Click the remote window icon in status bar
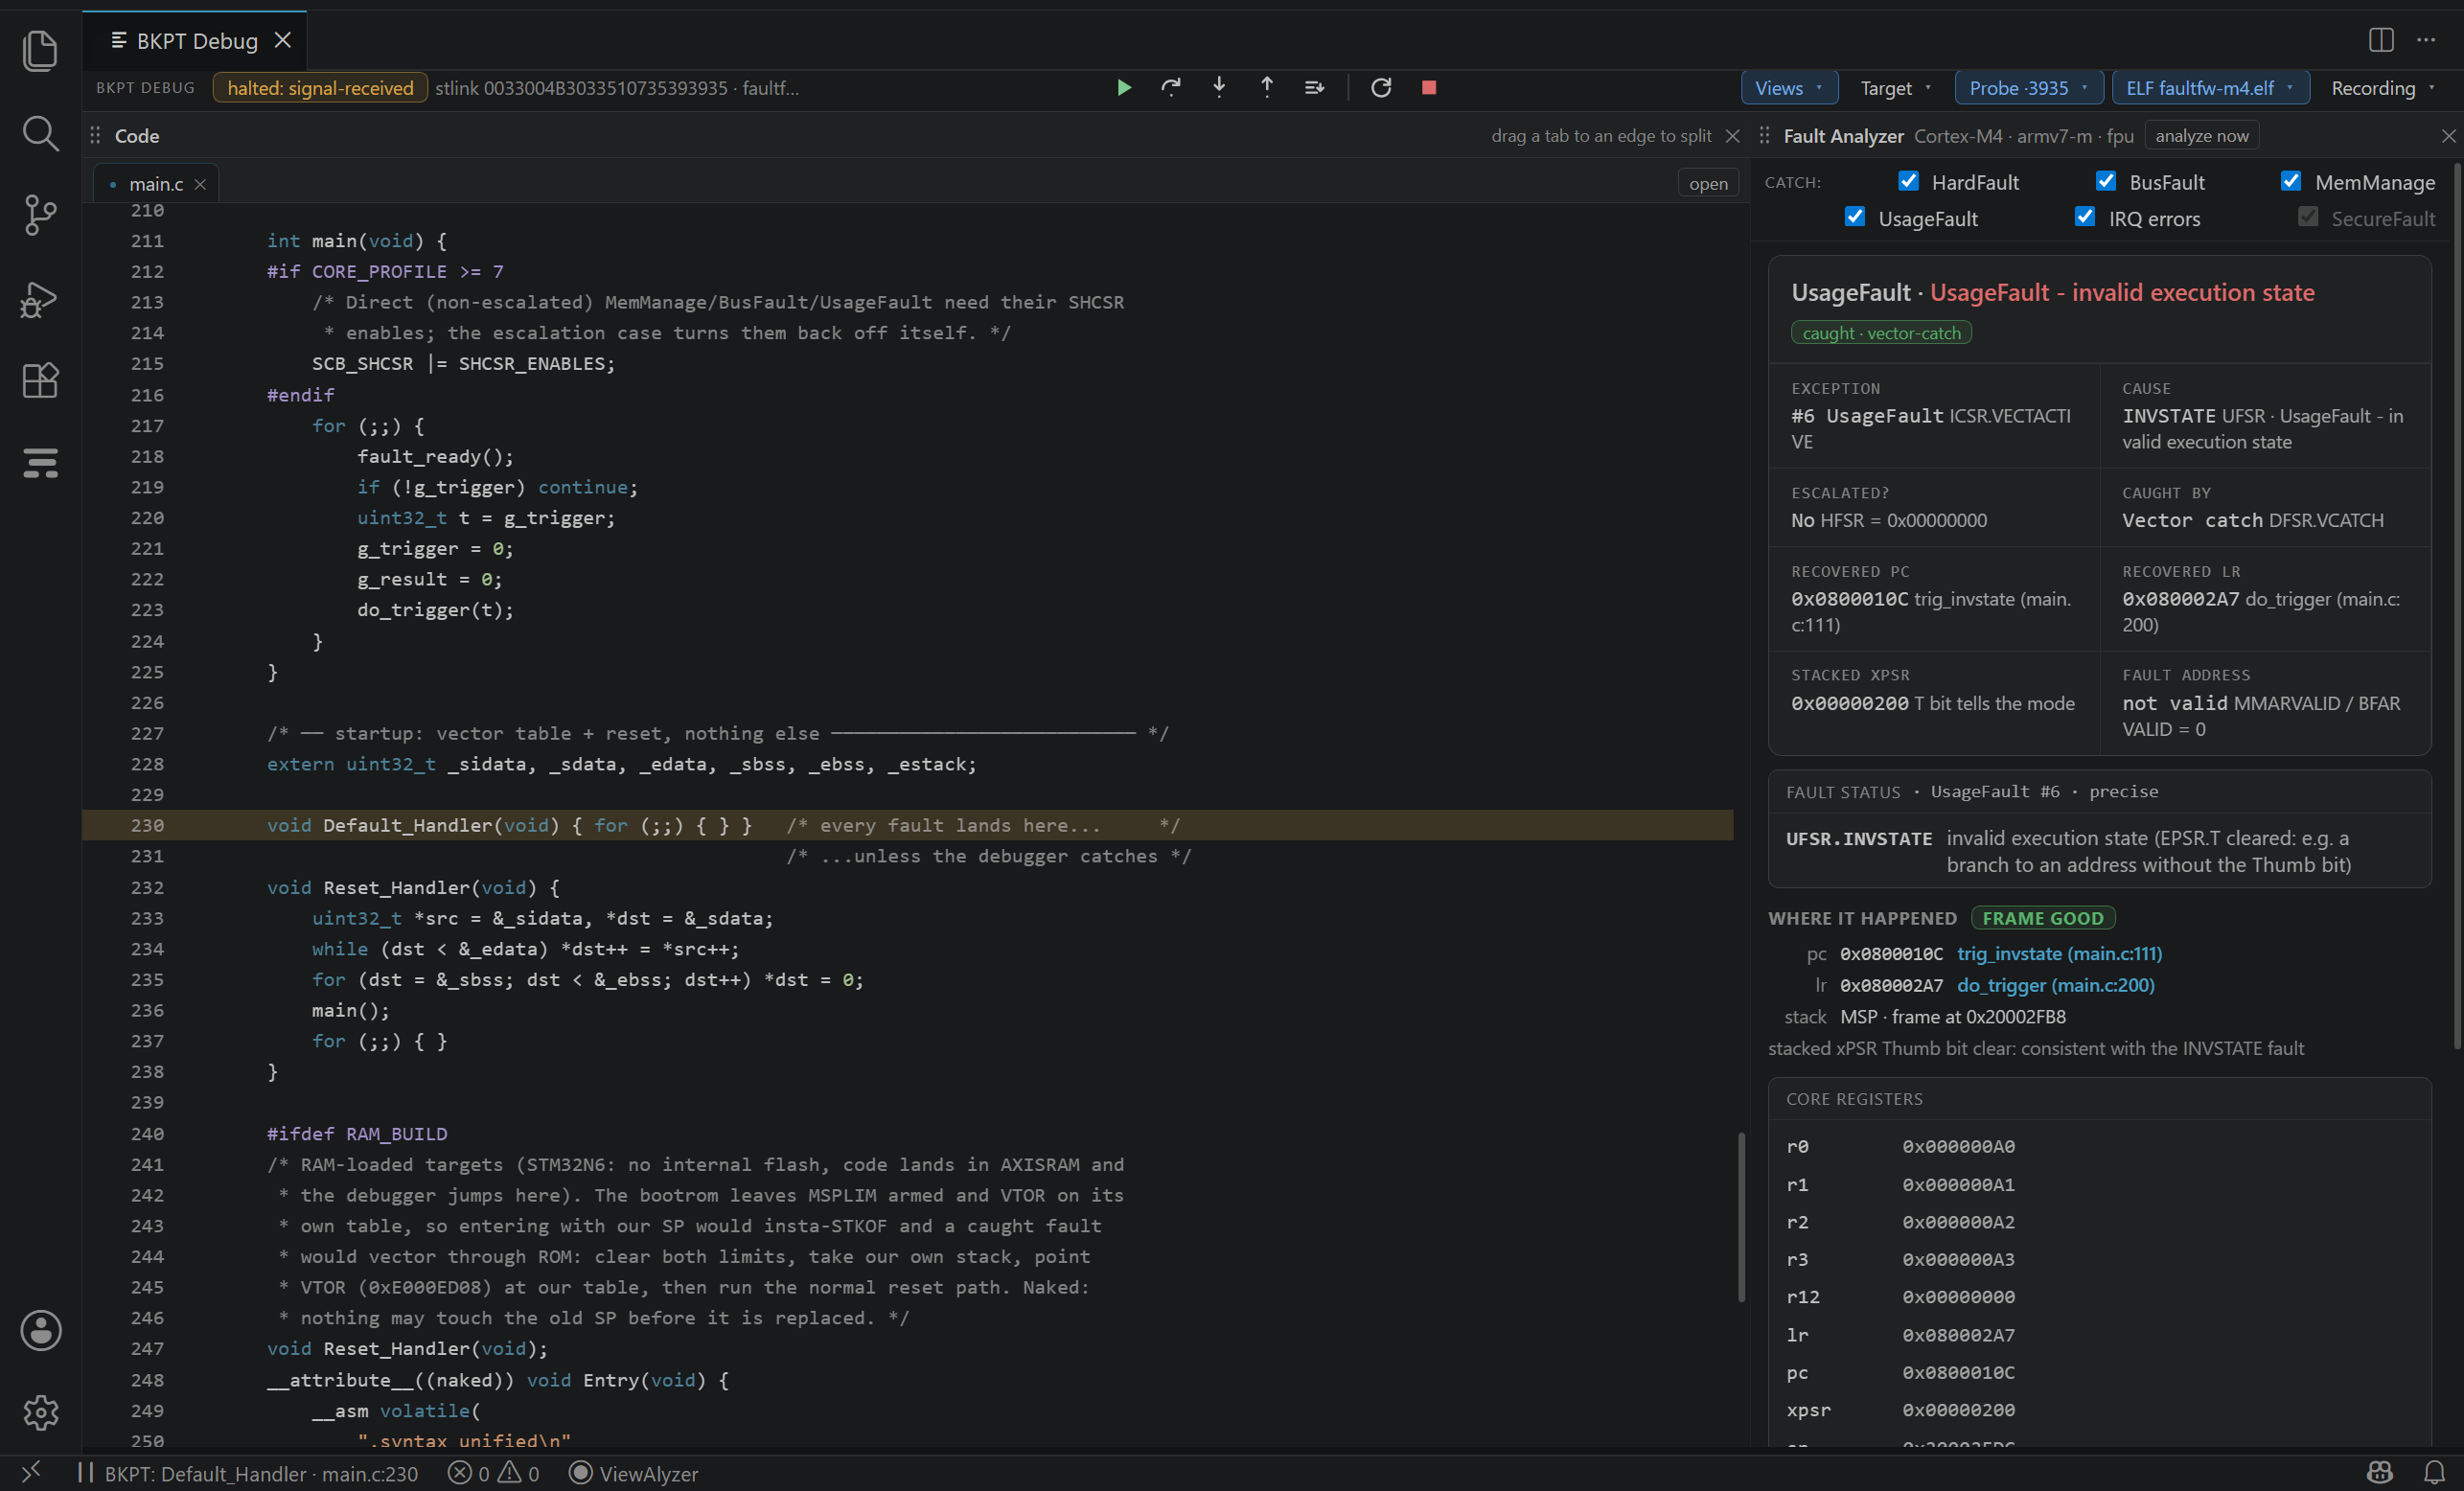Screen dimensions: 2464x1491 pos(31,1473)
